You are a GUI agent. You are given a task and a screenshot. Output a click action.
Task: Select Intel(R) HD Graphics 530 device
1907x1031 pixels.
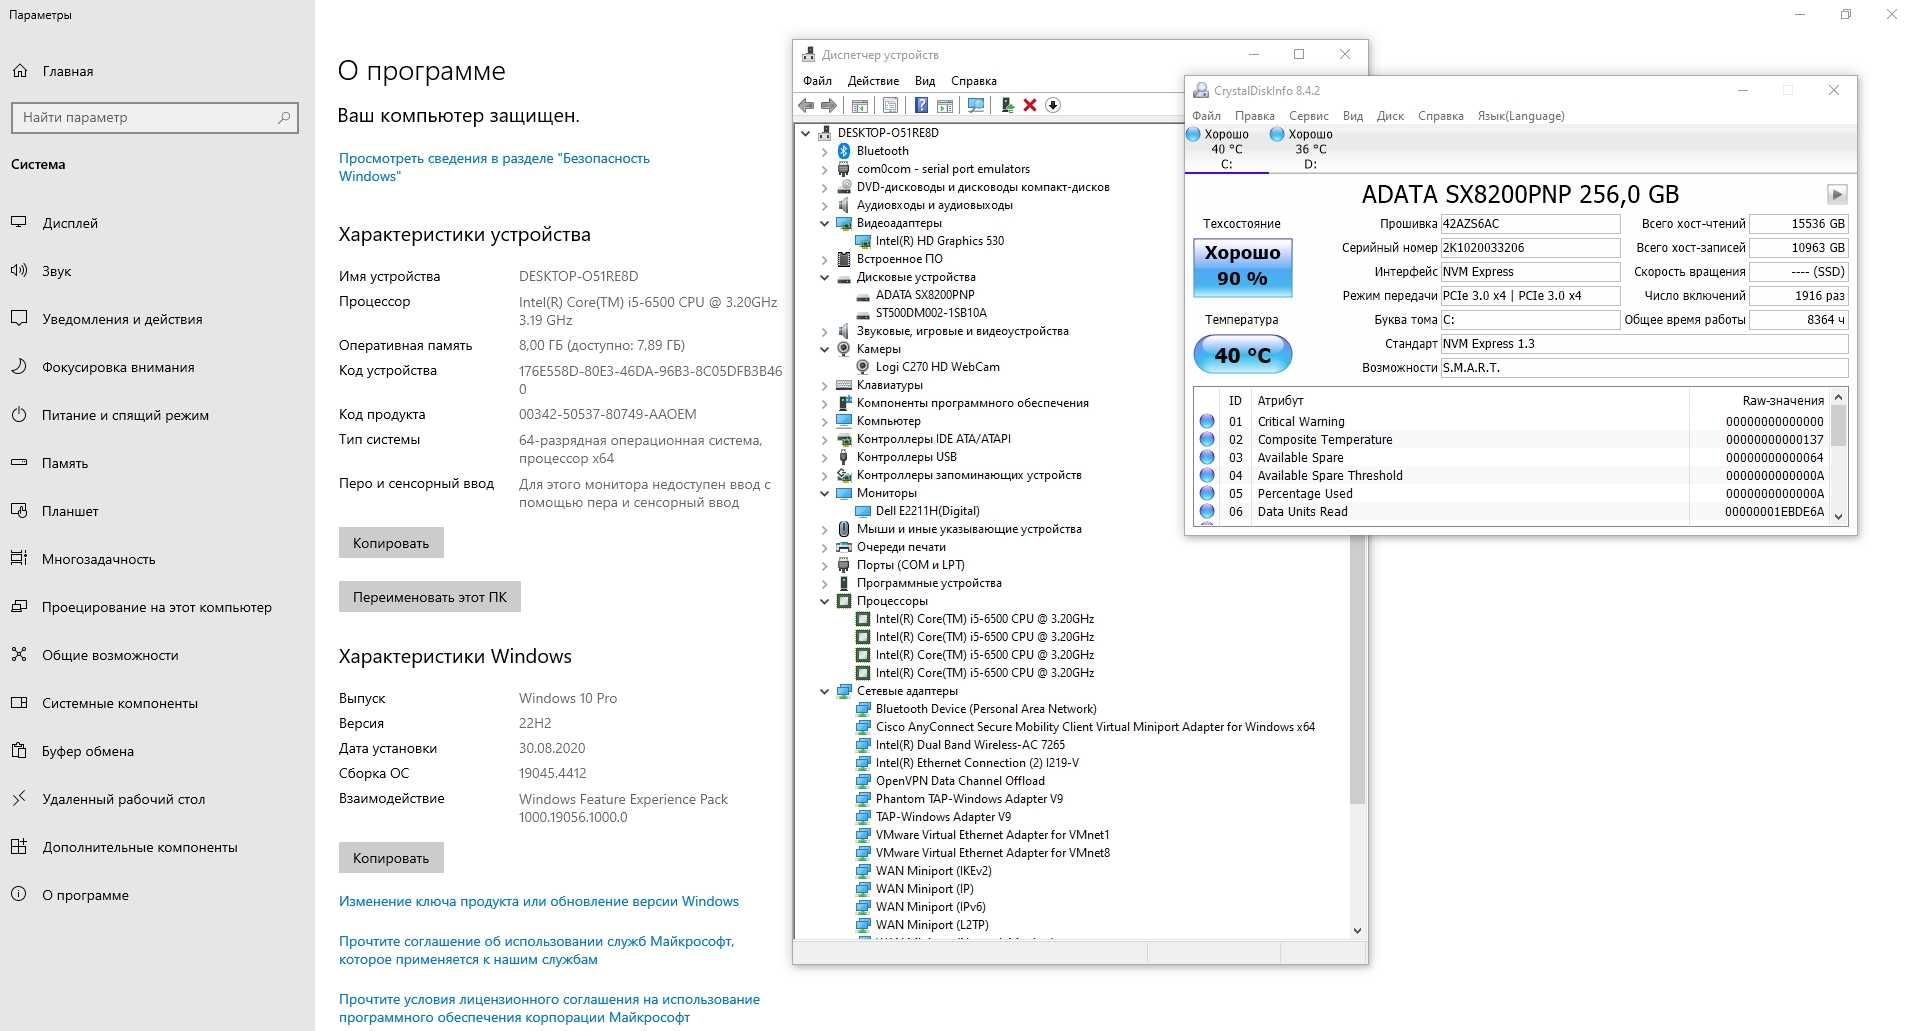(939, 241)
